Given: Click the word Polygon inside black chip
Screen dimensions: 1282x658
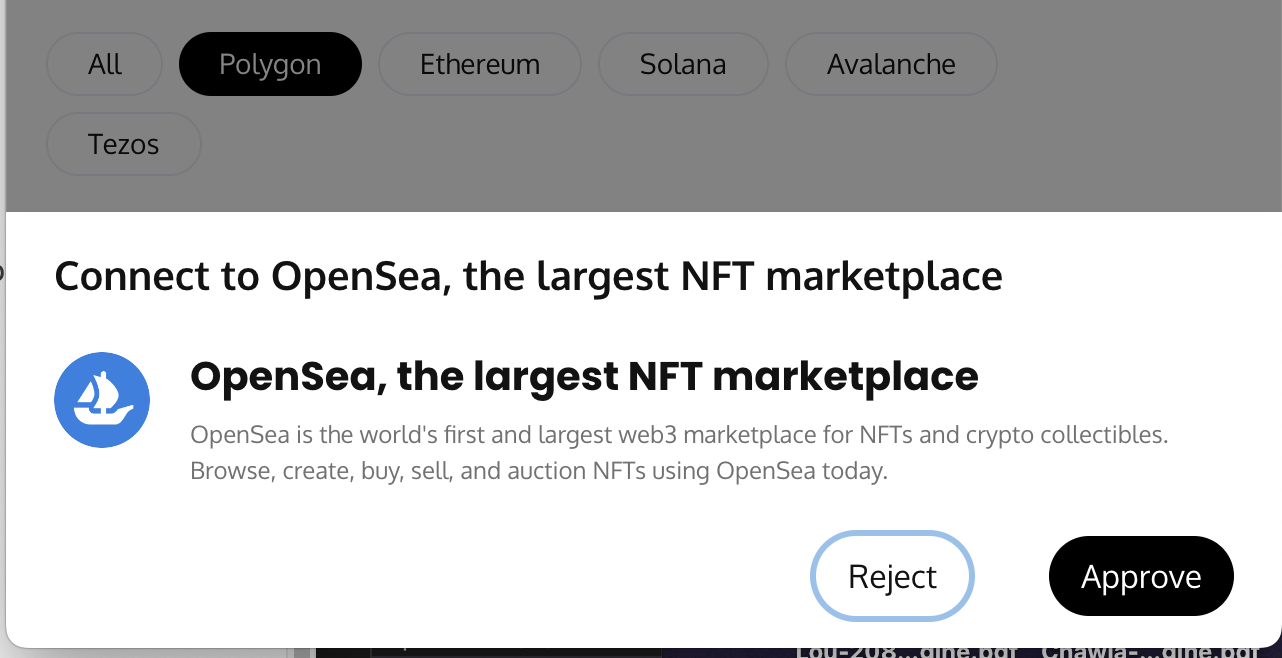Looking at the screenshot, I should pyautogui.click(x=270, y=64).
